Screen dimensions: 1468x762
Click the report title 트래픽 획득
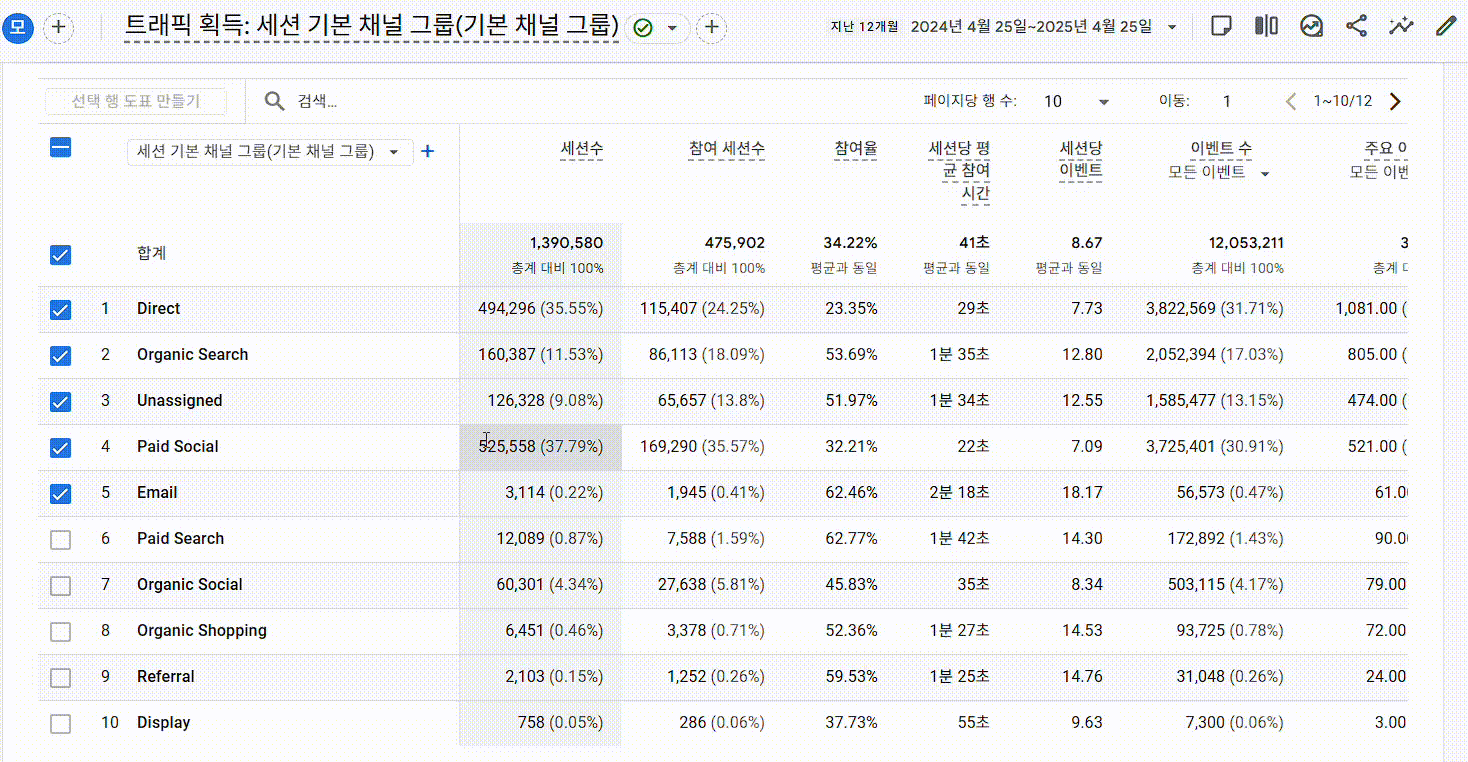(371, 26)
